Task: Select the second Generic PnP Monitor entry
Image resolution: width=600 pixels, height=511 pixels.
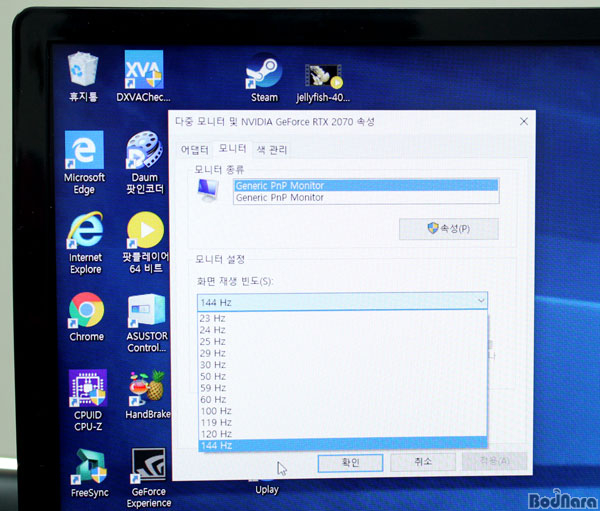Action: click(x=366, y=198)
